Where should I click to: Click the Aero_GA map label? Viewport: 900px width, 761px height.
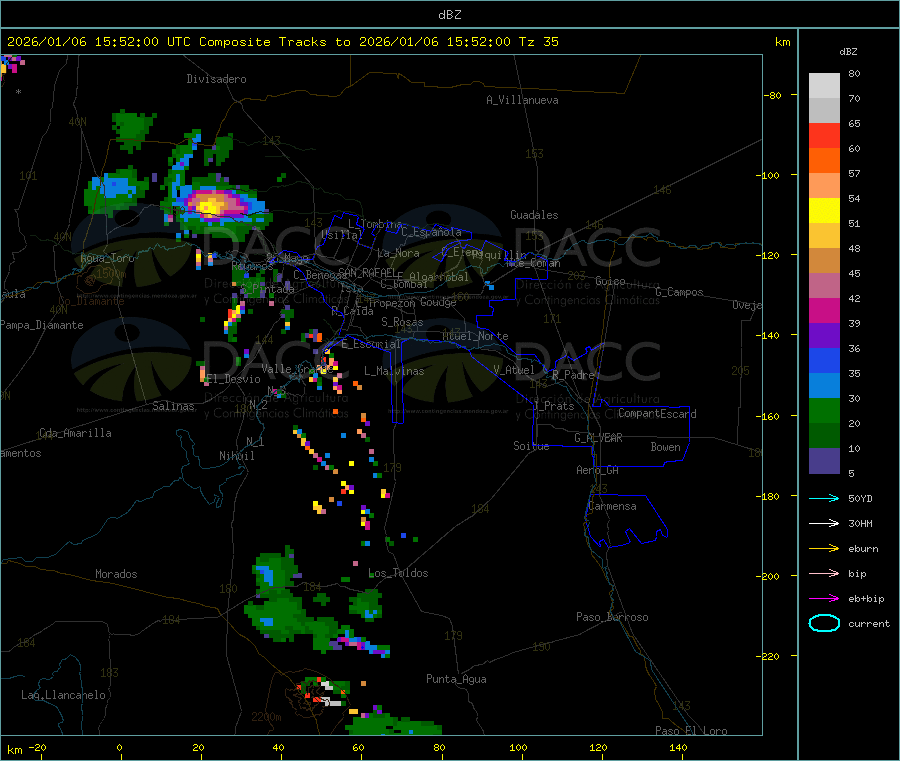[598, 470]
